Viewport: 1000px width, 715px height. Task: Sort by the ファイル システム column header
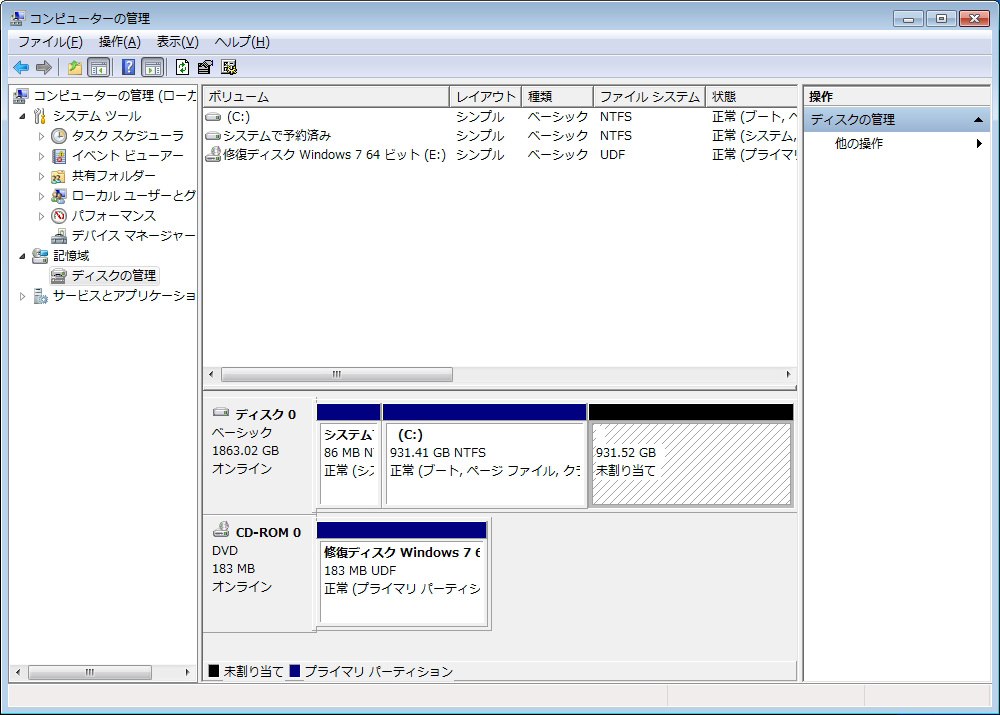tap(649, 97)
